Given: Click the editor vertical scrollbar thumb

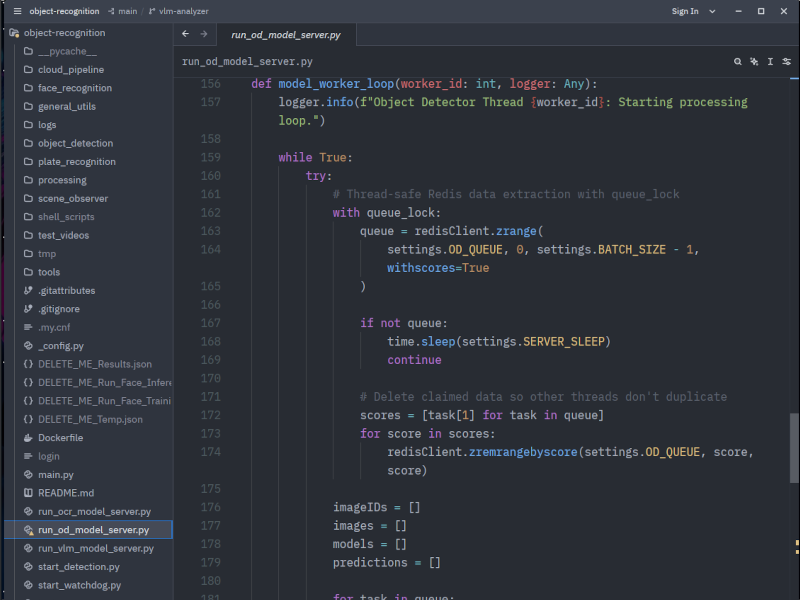Looking at the screenshot, I should [794, 448].
